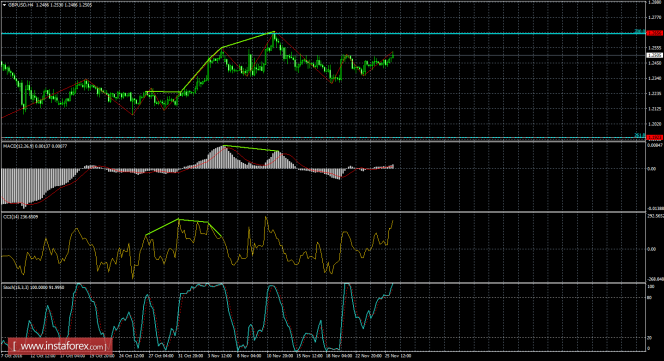This screenshot has width=664, height=361.
Task: Open the www.instaforex.com watermark link
Action: (x=60, y=347)
